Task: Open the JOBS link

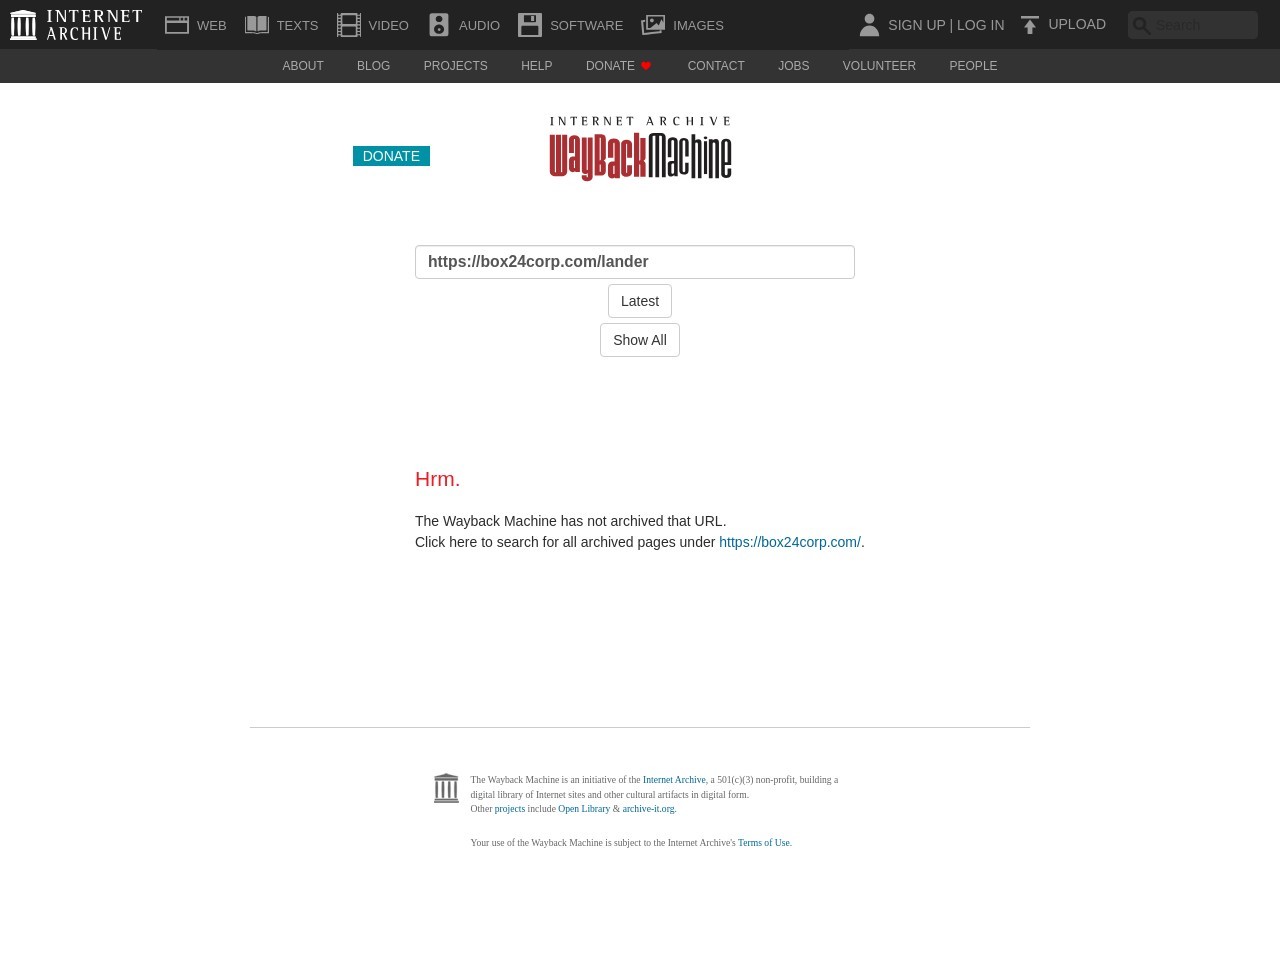Action: point(793,66)
